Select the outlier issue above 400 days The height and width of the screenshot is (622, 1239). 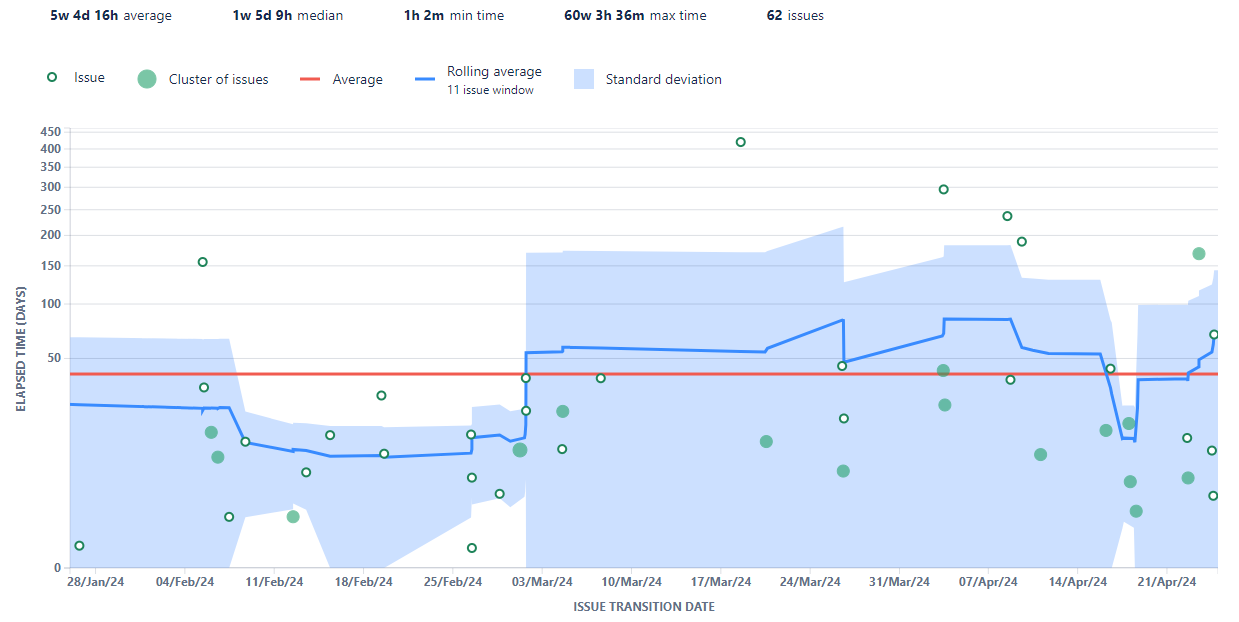click(741, 142)
